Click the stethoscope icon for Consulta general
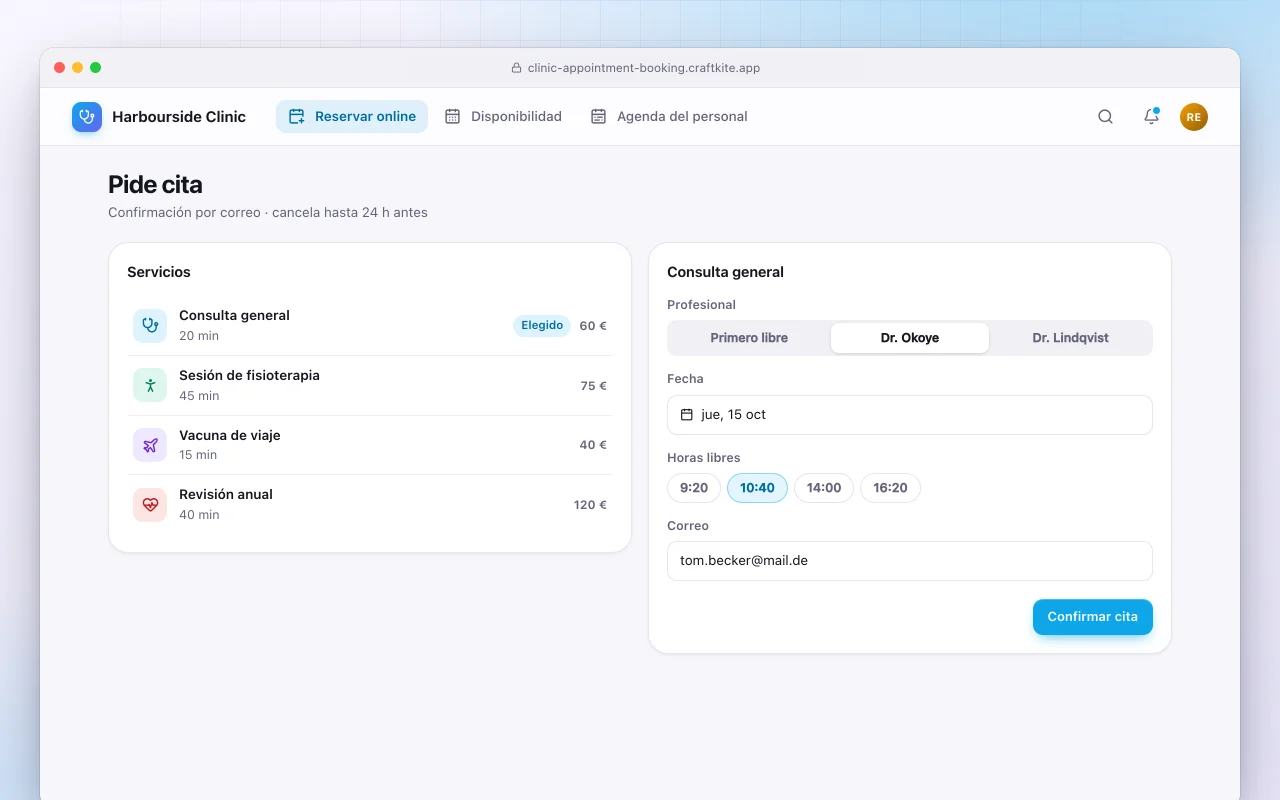This screenshot has width=1280, height=800. (150, 325)
